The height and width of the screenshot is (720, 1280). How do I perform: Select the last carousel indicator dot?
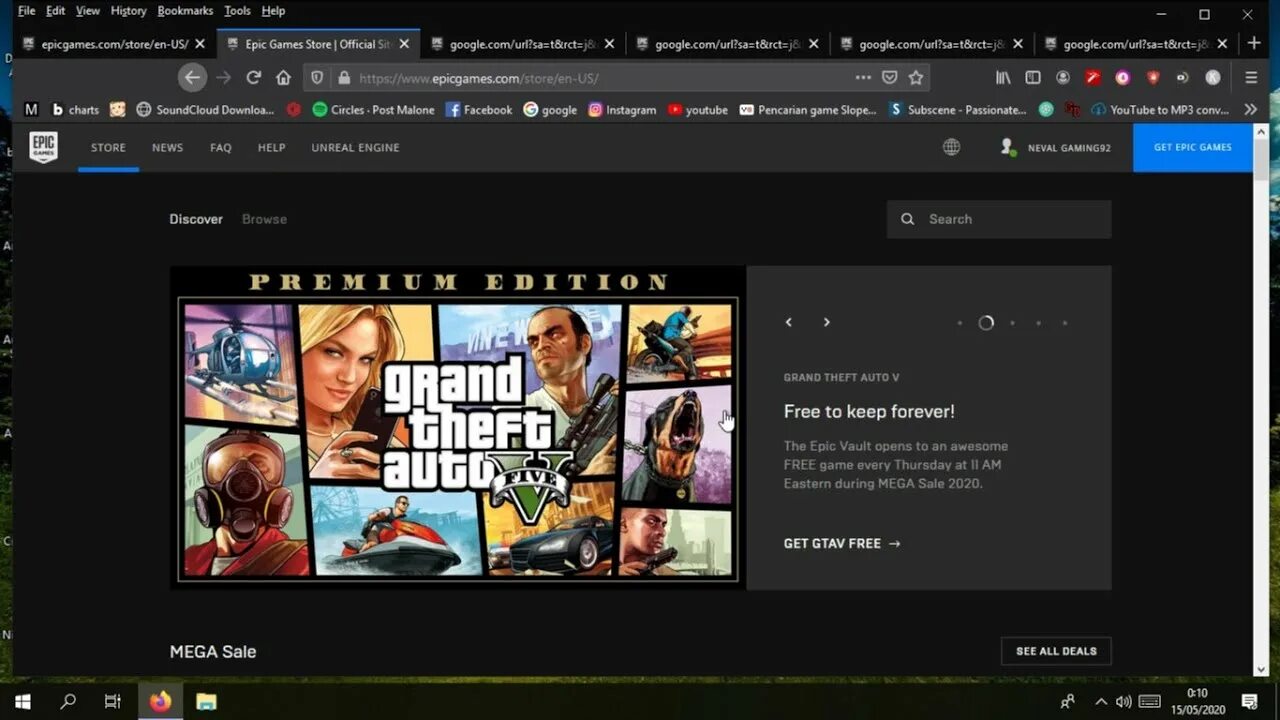click(x=1065, y=323)
